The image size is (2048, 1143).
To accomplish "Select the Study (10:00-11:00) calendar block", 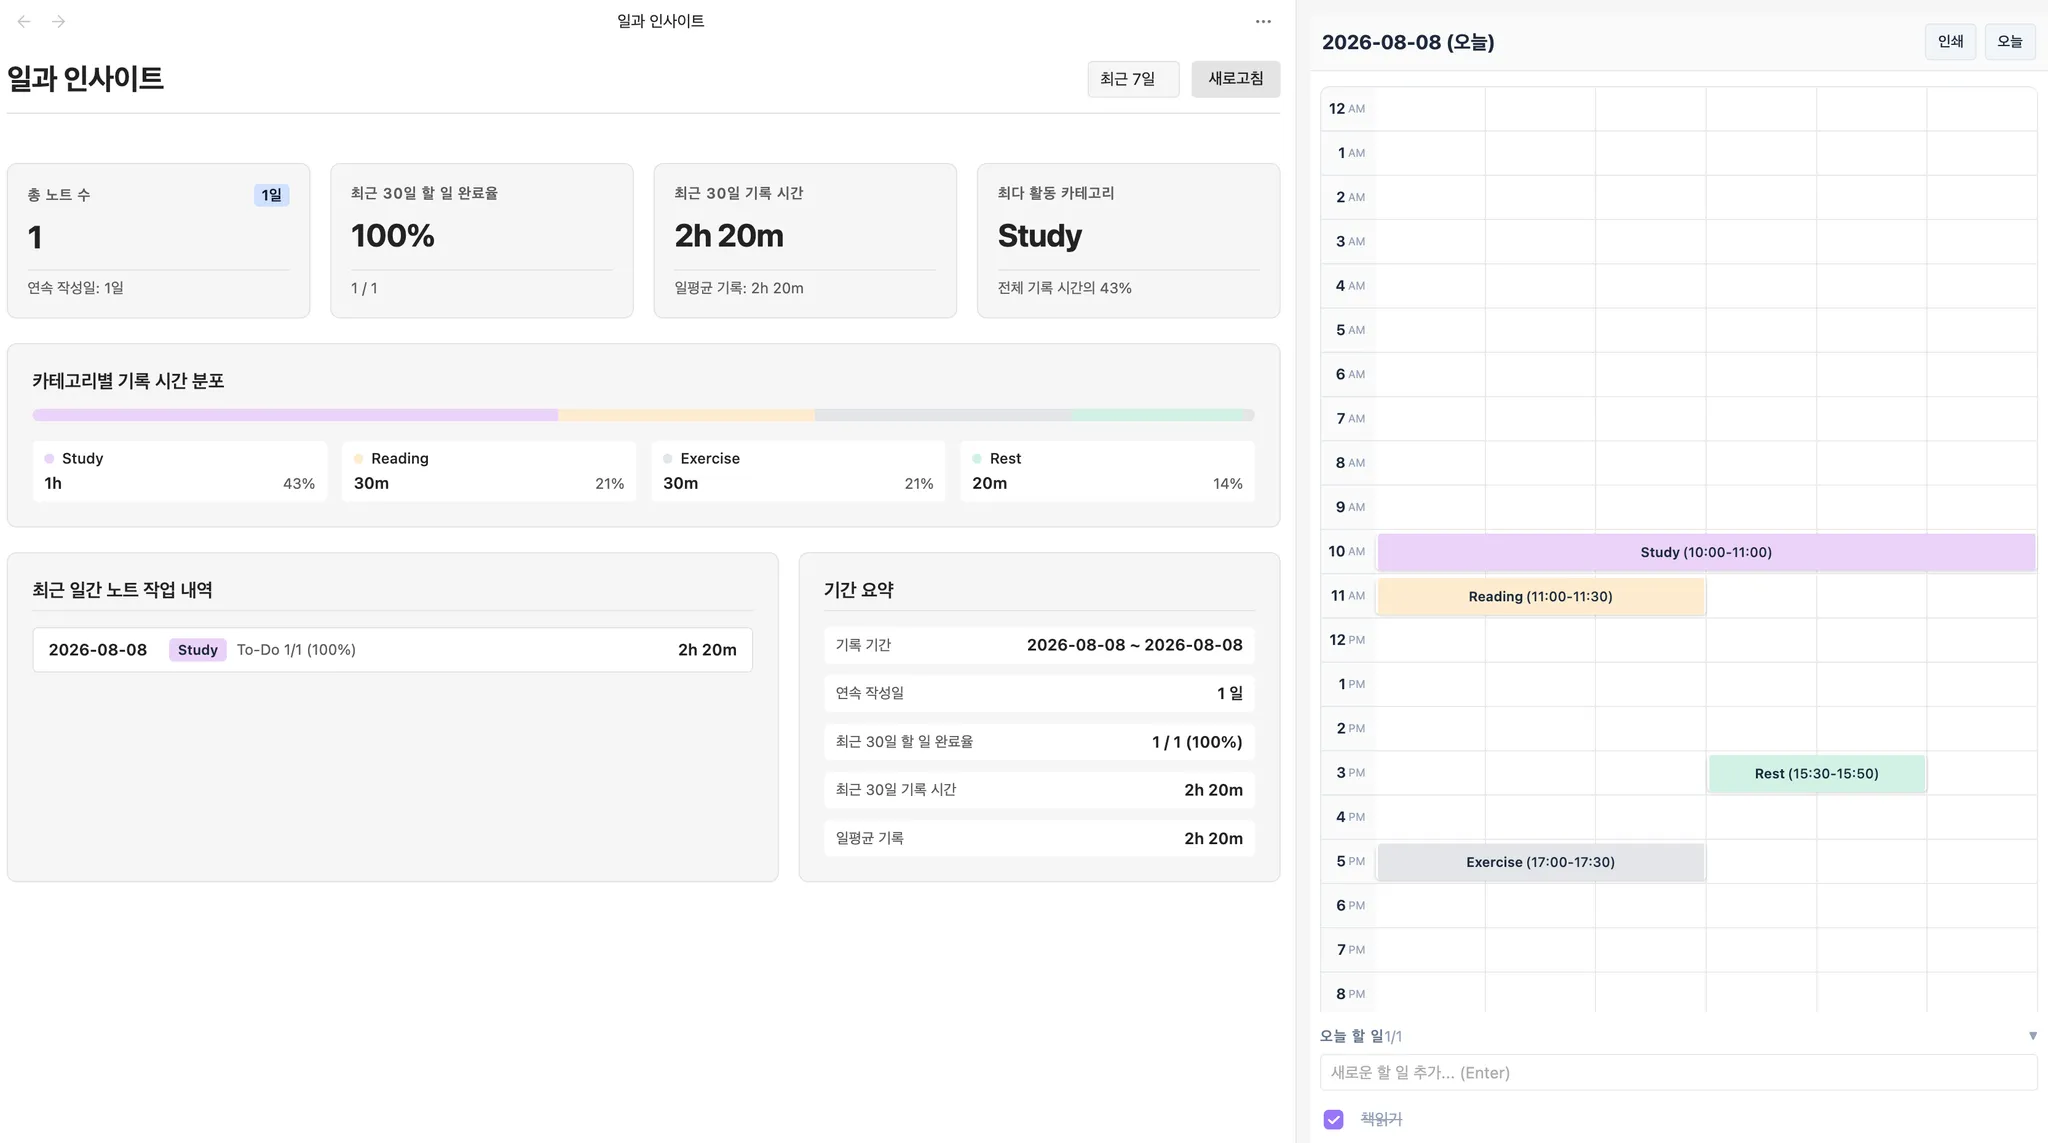I will coord(1706,552).
